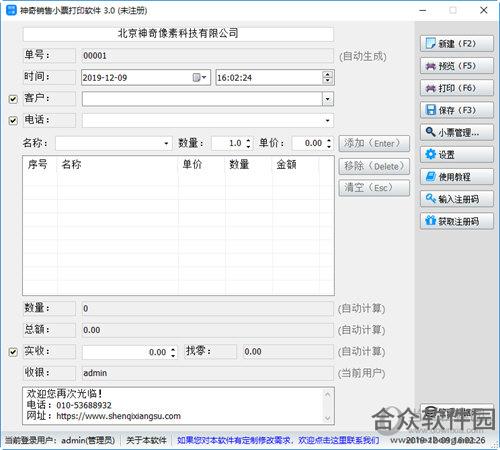
Task: Open 小票管理 receipt management
Action: click(457, 133)
